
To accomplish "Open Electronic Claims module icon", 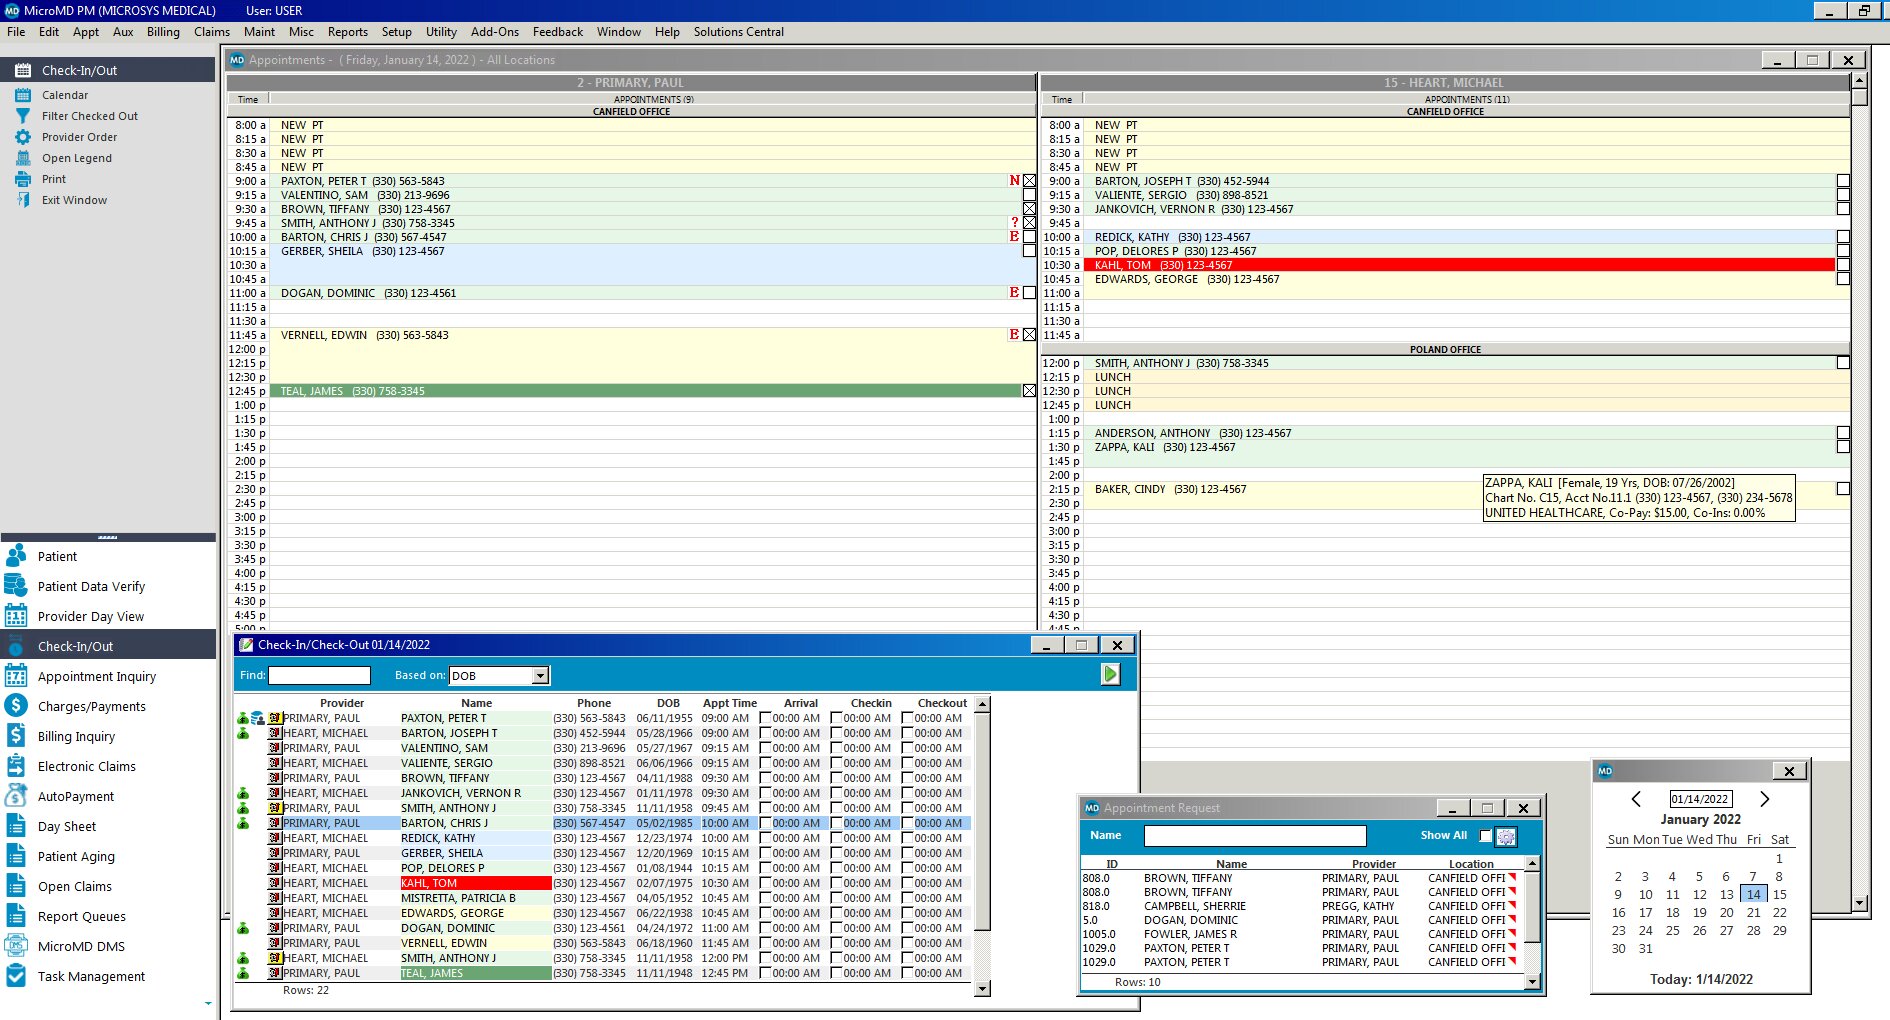I will 16,767.
